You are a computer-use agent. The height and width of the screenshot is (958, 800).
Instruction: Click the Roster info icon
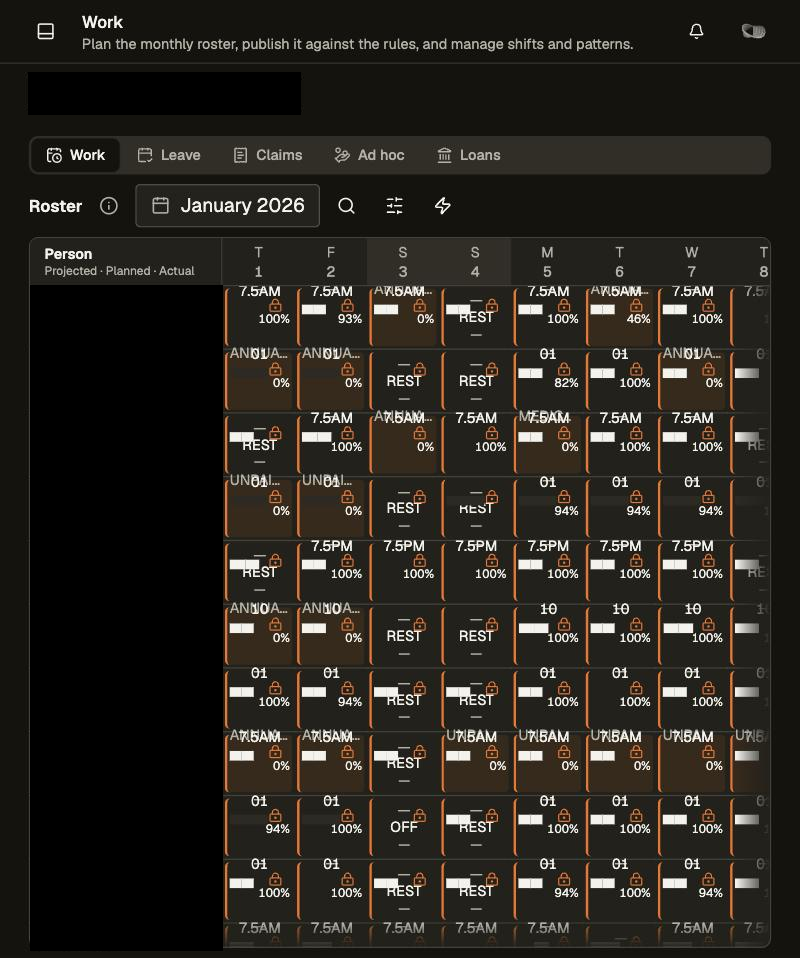click(x=109, y=206)
